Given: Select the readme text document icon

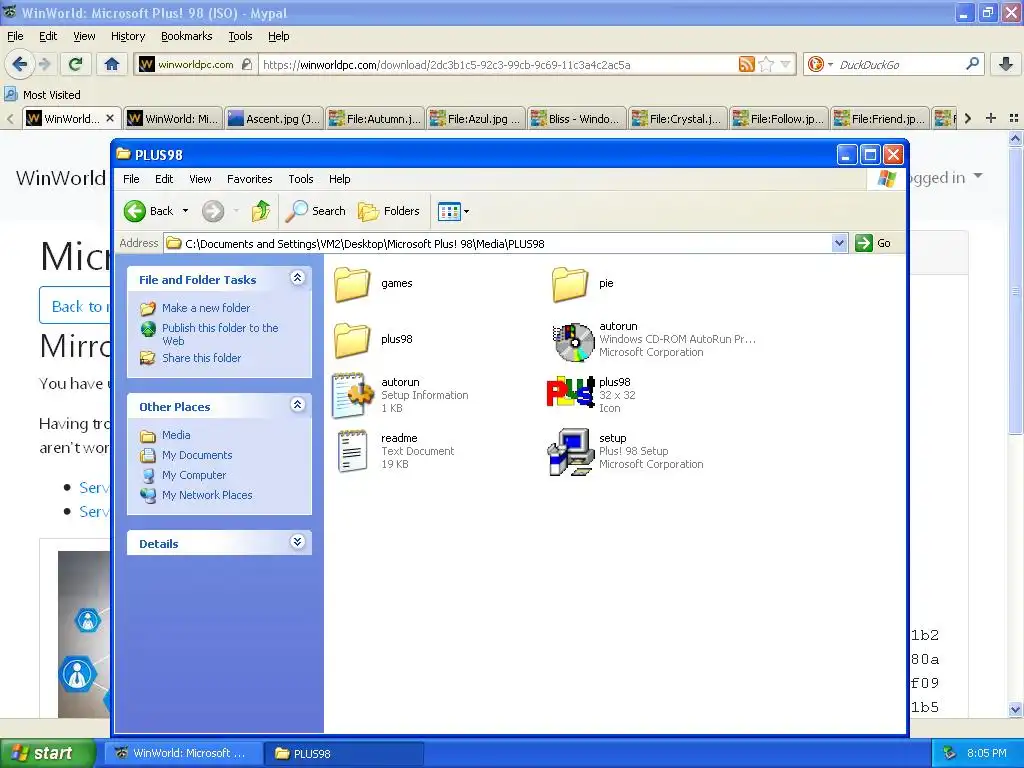Looking at the screenshot, I should 353,451.
